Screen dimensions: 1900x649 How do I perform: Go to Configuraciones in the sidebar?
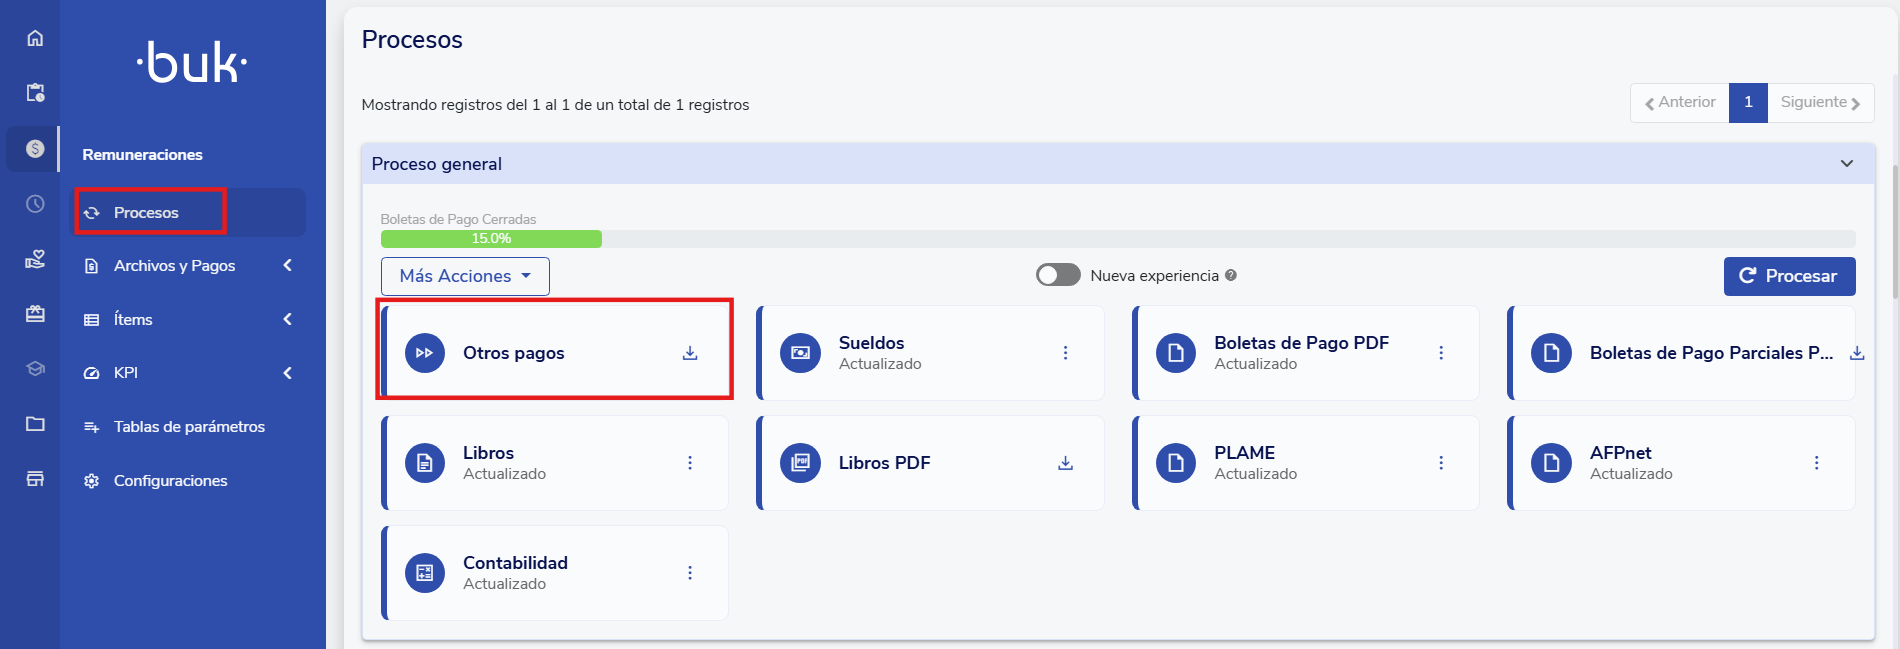click(x=170, y=481)
